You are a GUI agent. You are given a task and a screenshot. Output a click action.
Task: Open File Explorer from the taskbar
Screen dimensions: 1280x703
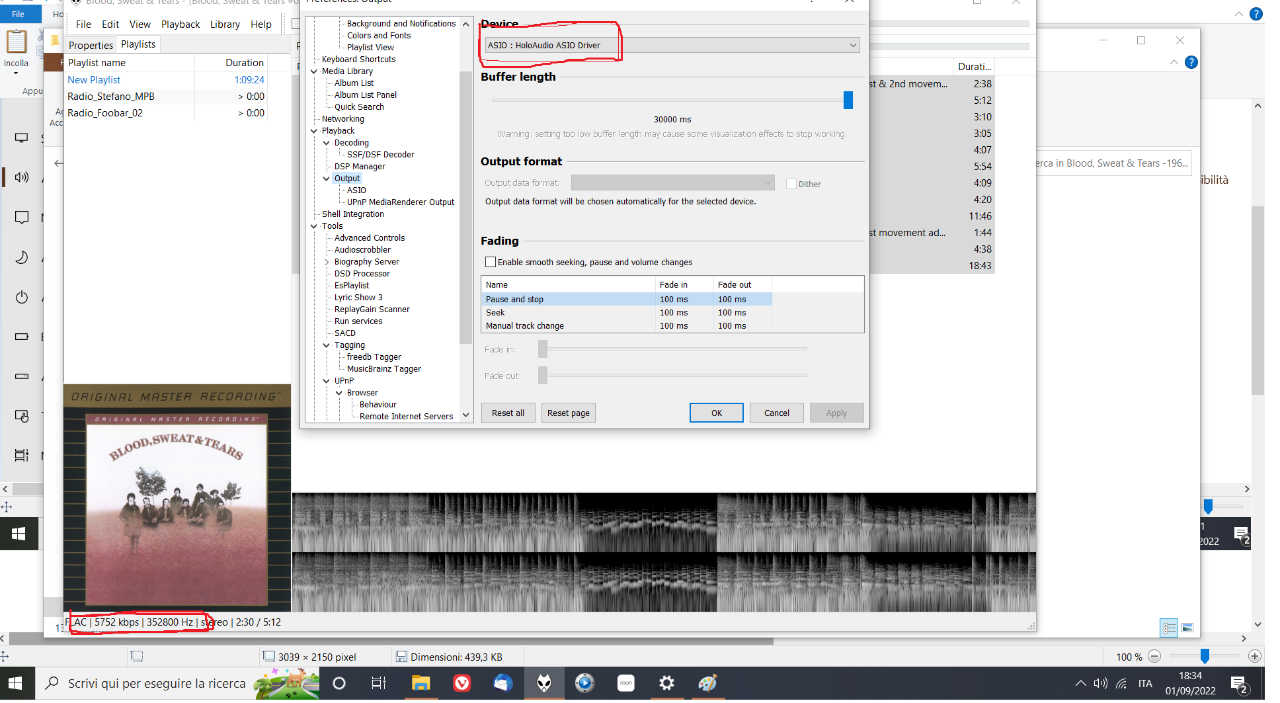click(x=421, y=683)
